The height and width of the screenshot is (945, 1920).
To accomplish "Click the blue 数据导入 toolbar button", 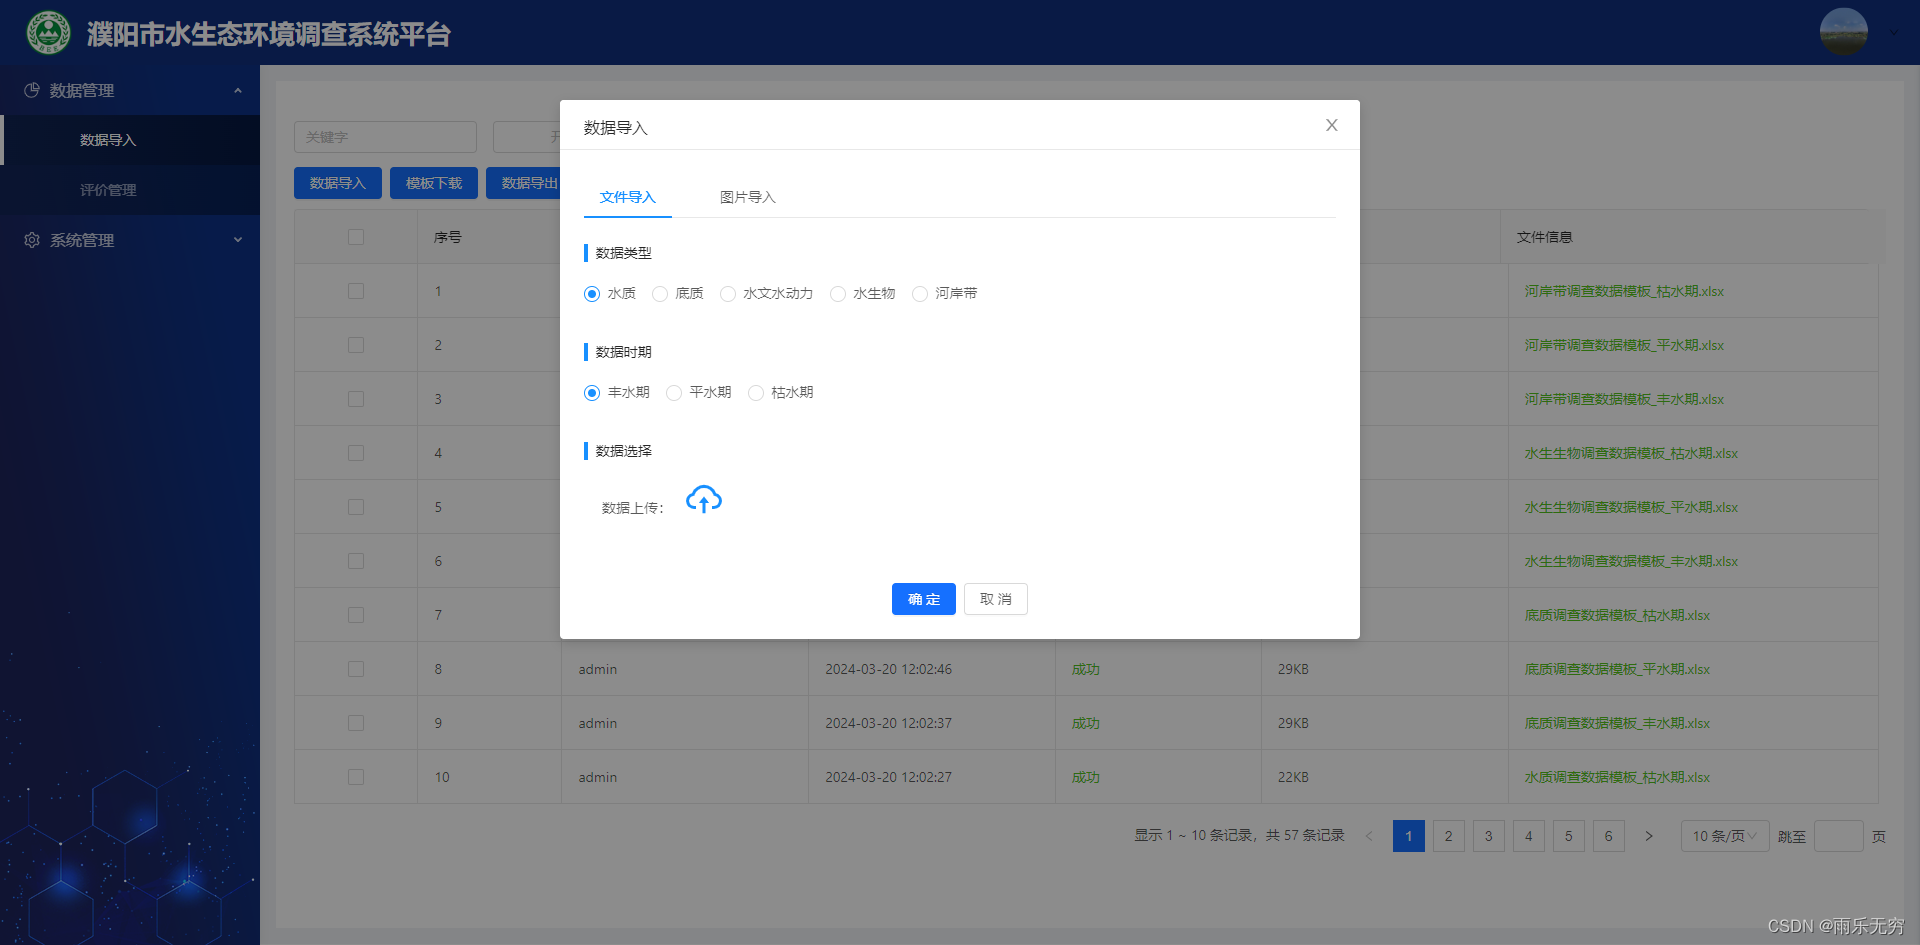I will (338, 183).
